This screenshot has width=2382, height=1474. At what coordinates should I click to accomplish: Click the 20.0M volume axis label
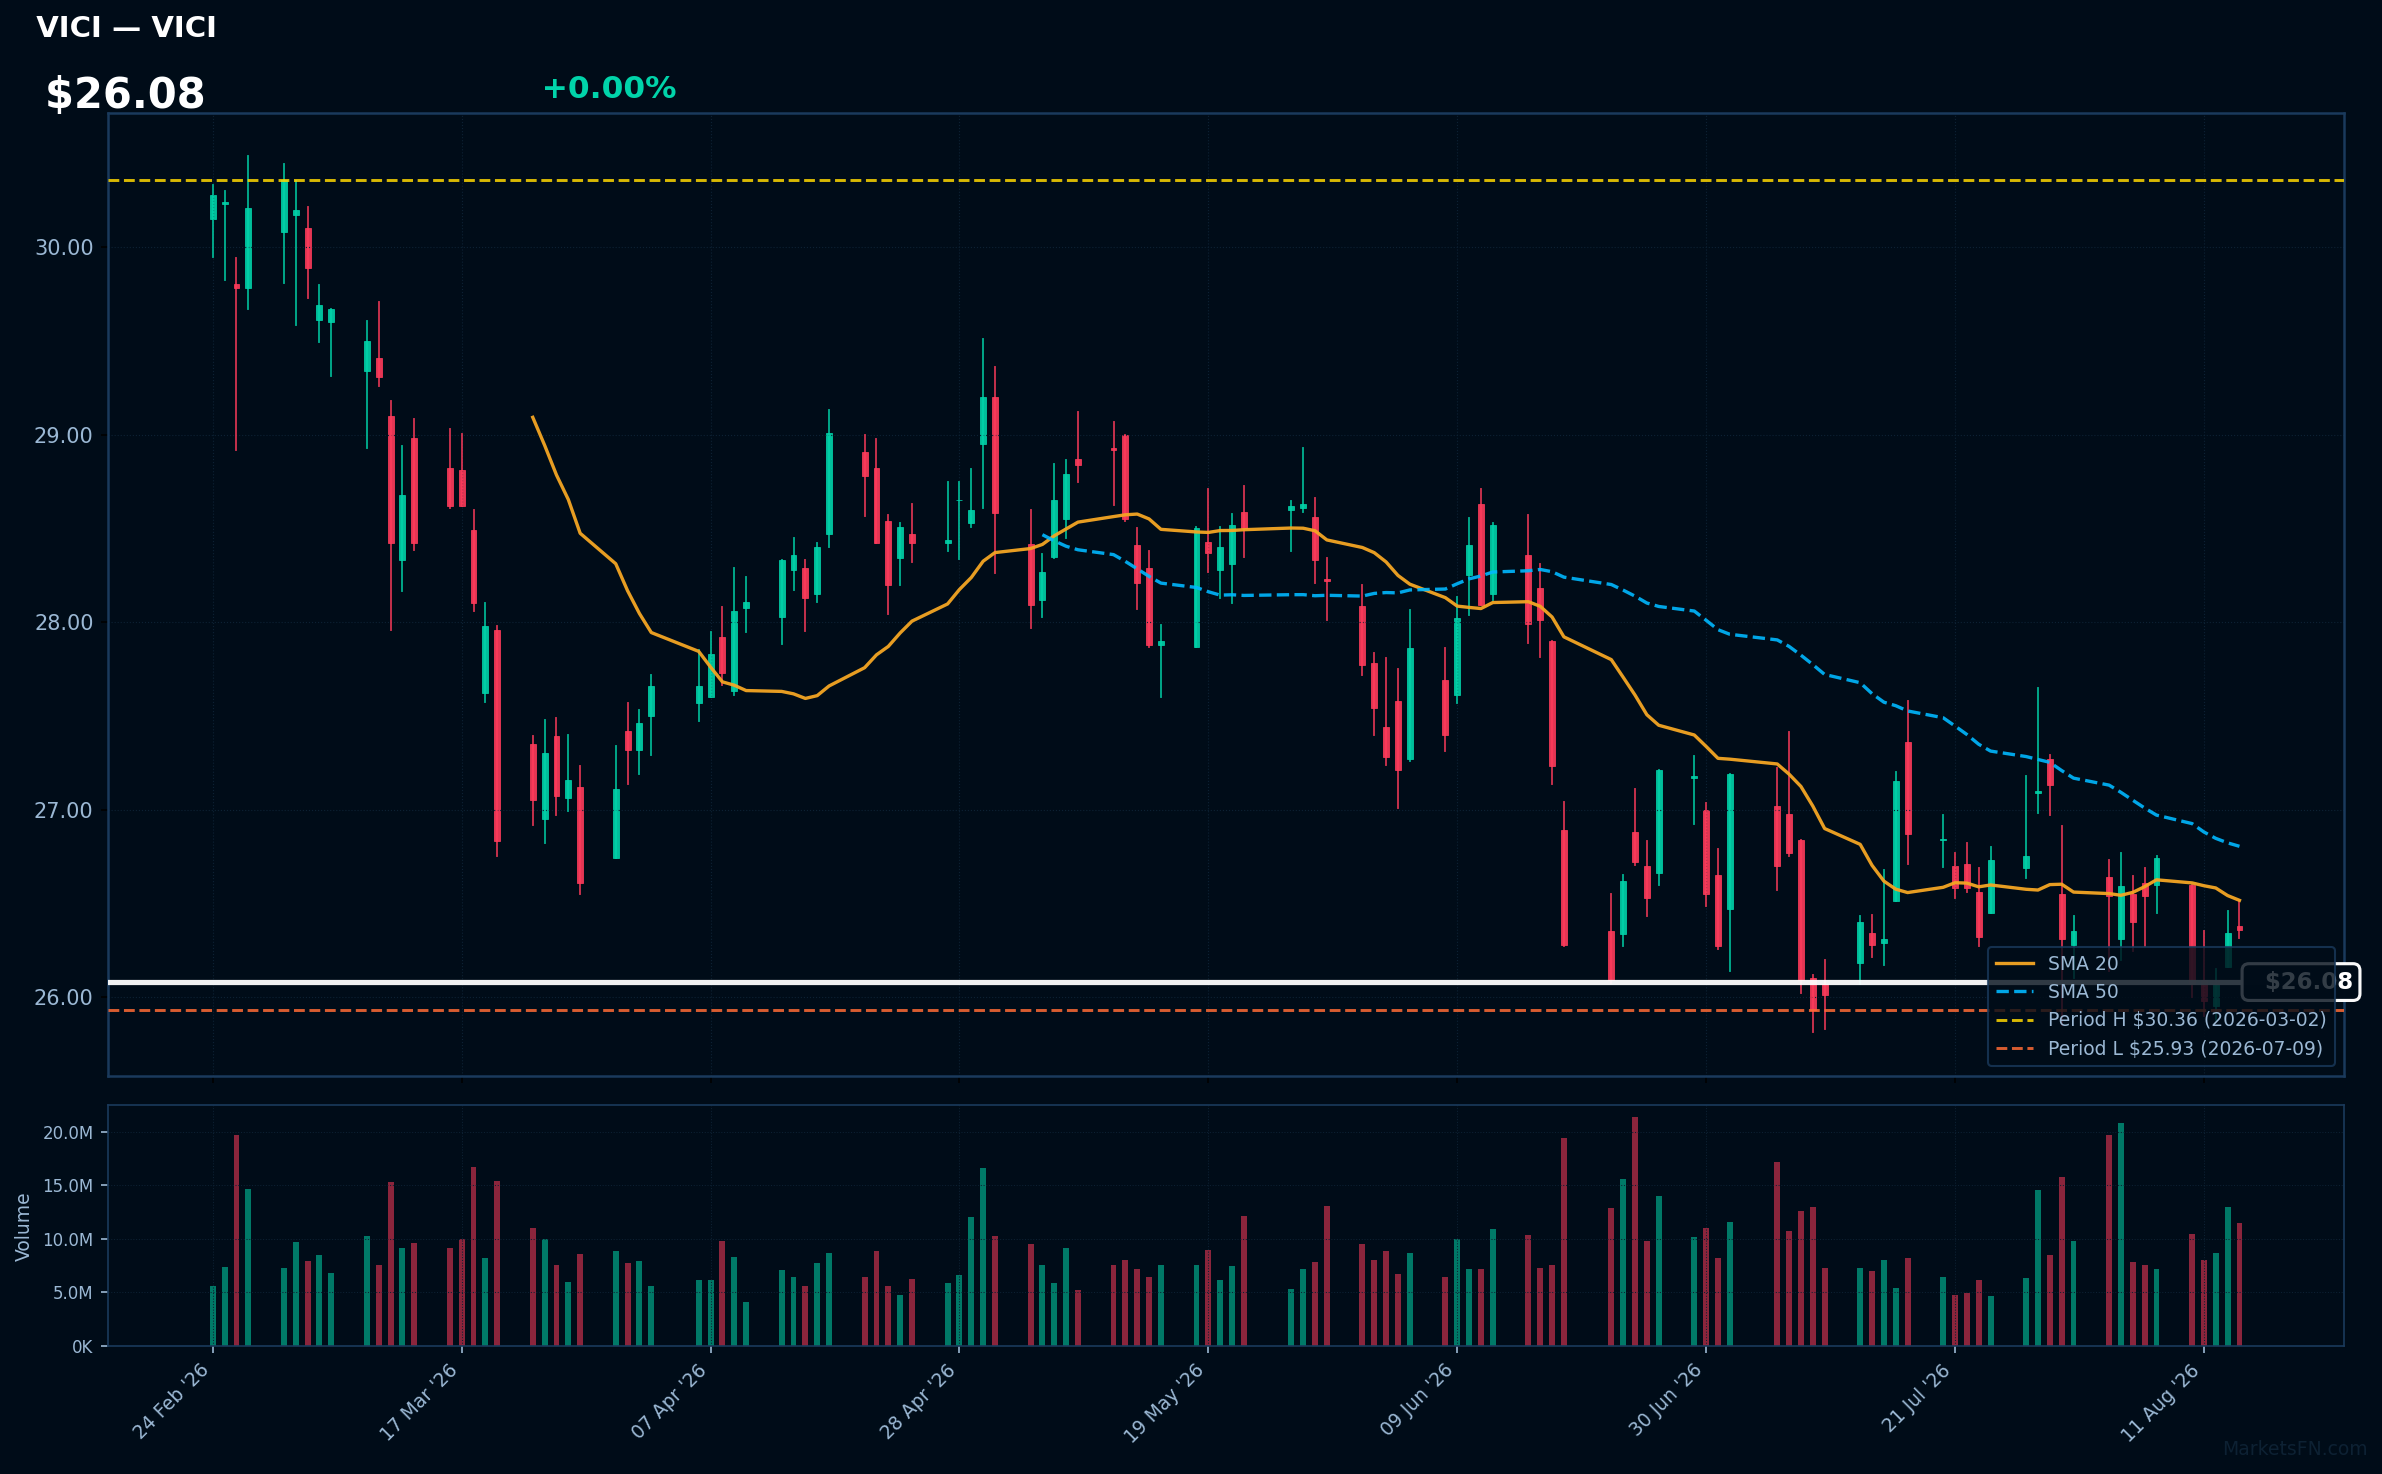coord(68,1133)
